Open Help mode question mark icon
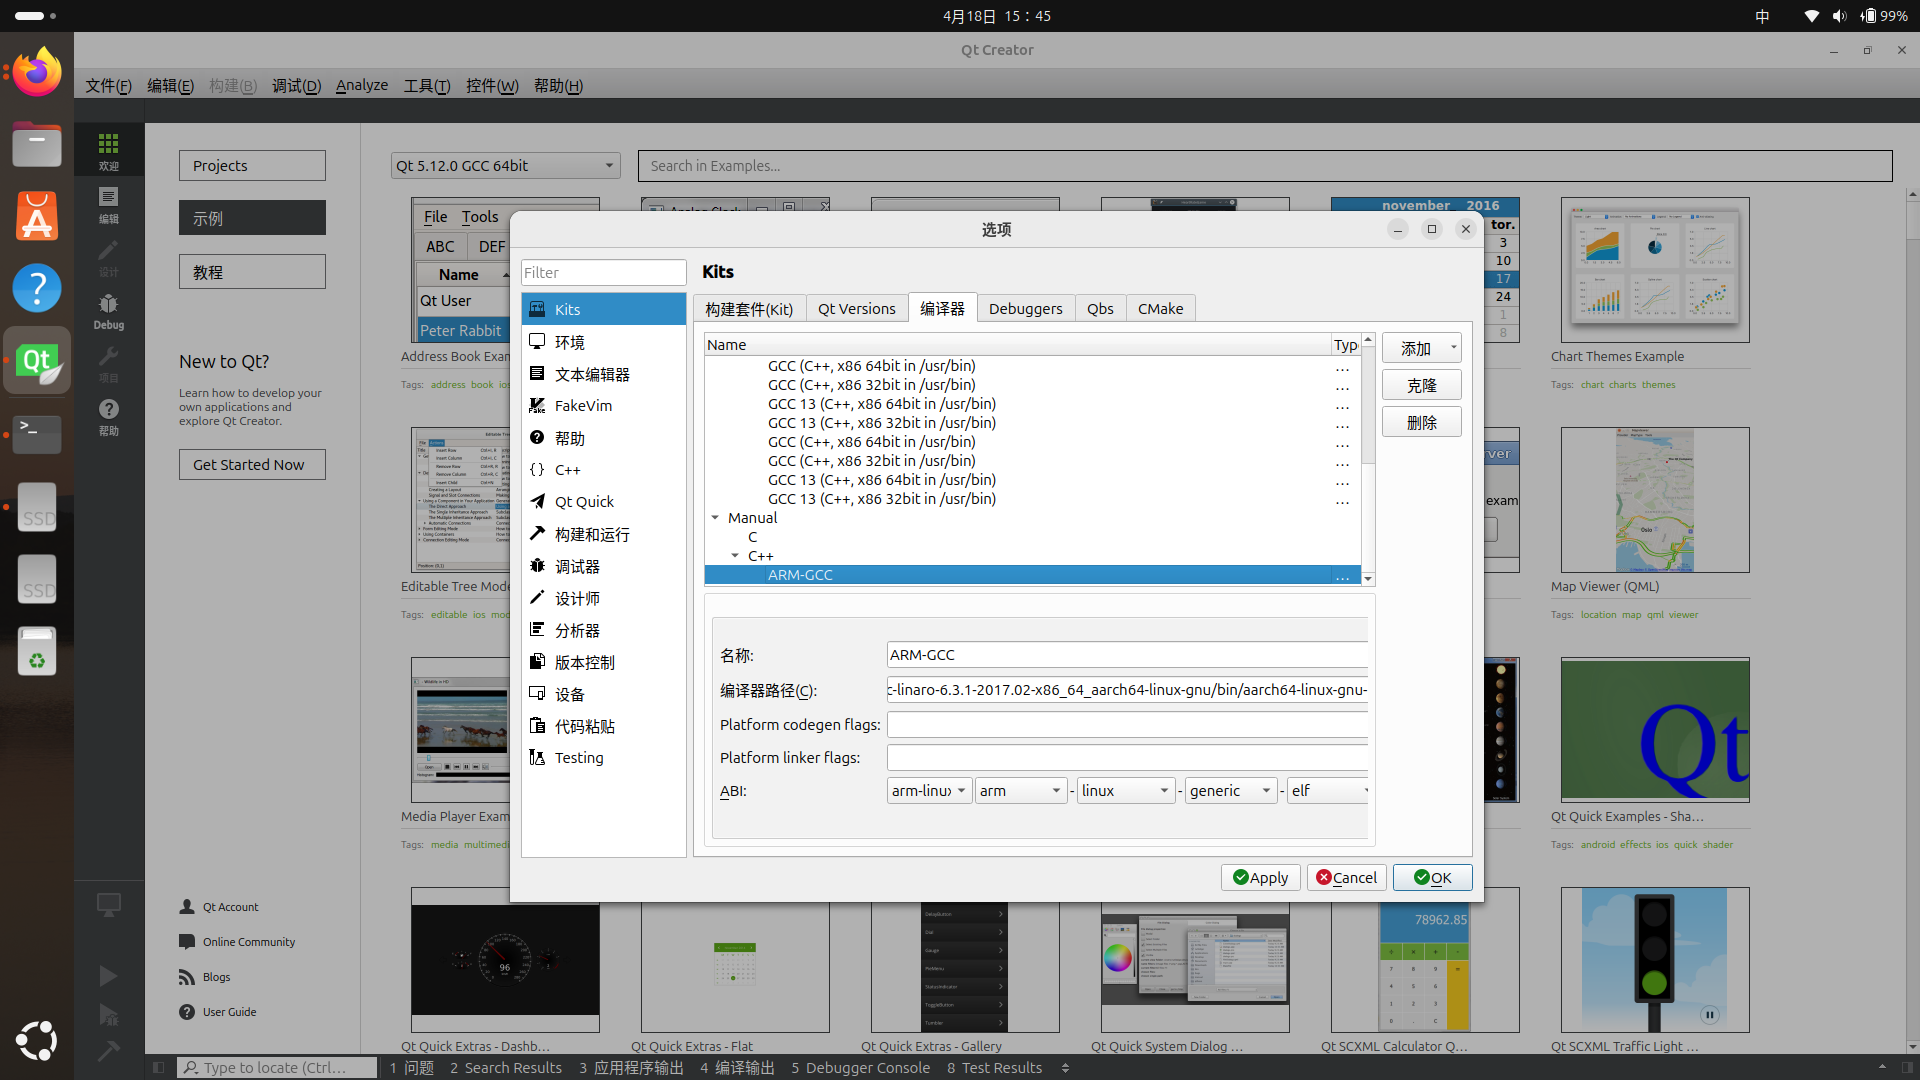 click(108, 416)
